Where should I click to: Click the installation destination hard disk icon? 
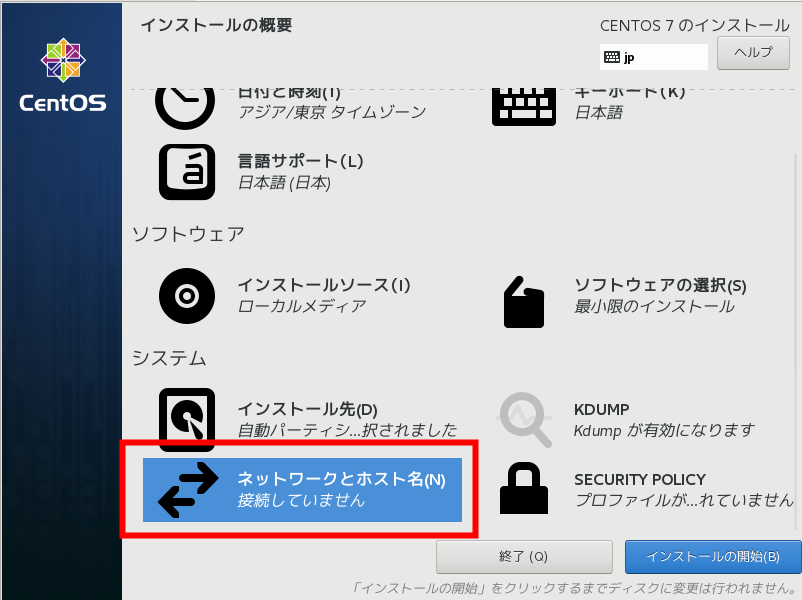tap(187, 419)
